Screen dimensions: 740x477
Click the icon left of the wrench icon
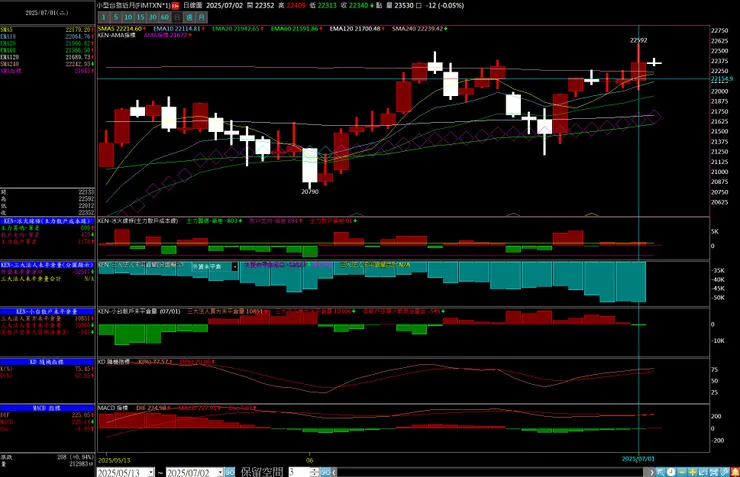point(714,471)
